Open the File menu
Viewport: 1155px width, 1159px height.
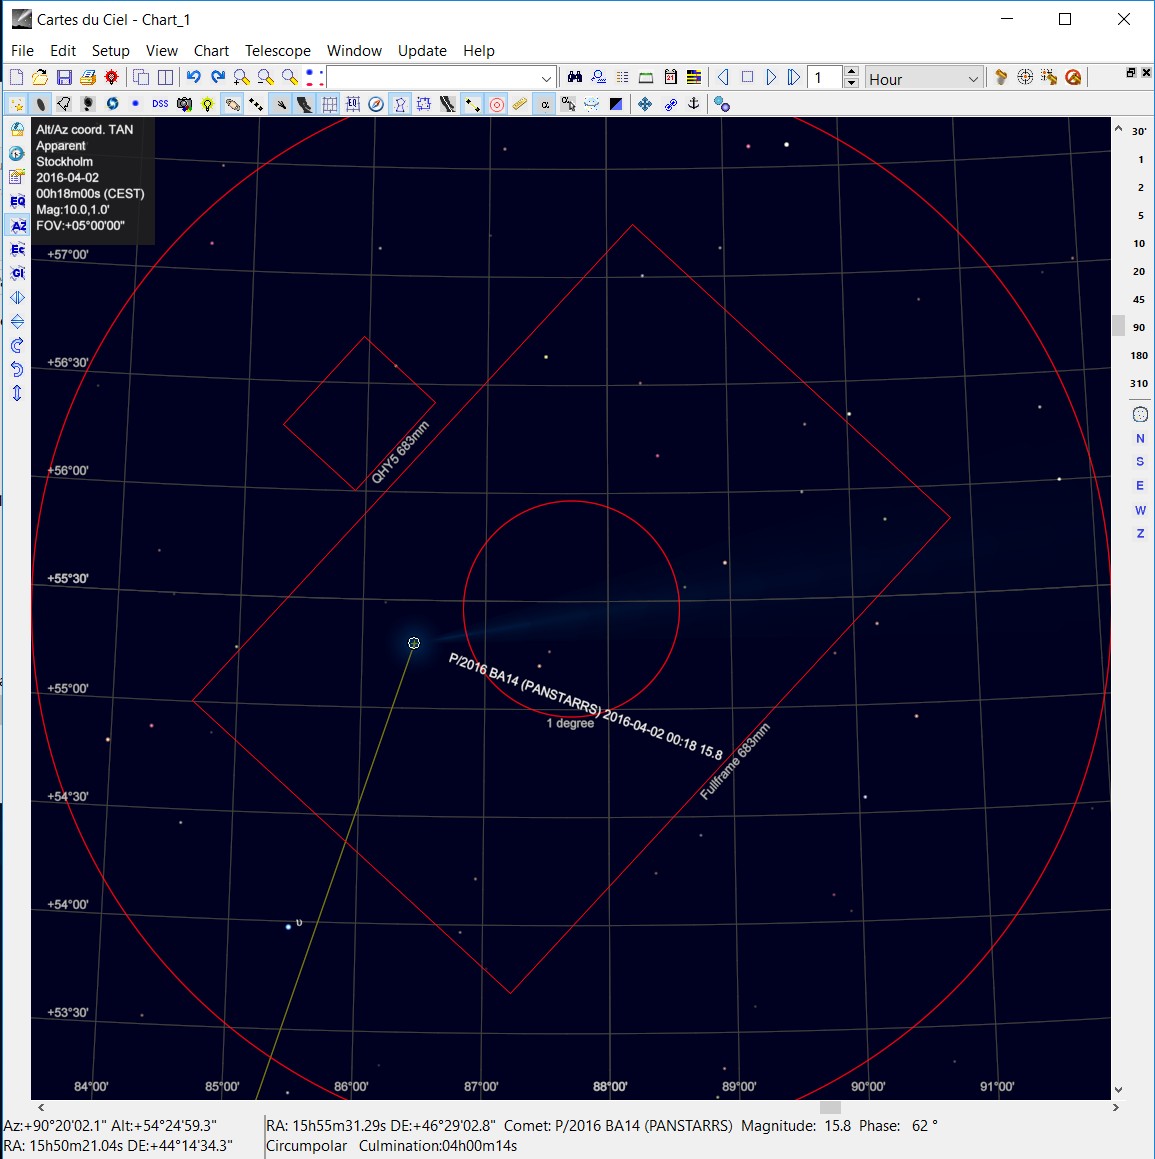pyautogui.click(x=22, y=50)
